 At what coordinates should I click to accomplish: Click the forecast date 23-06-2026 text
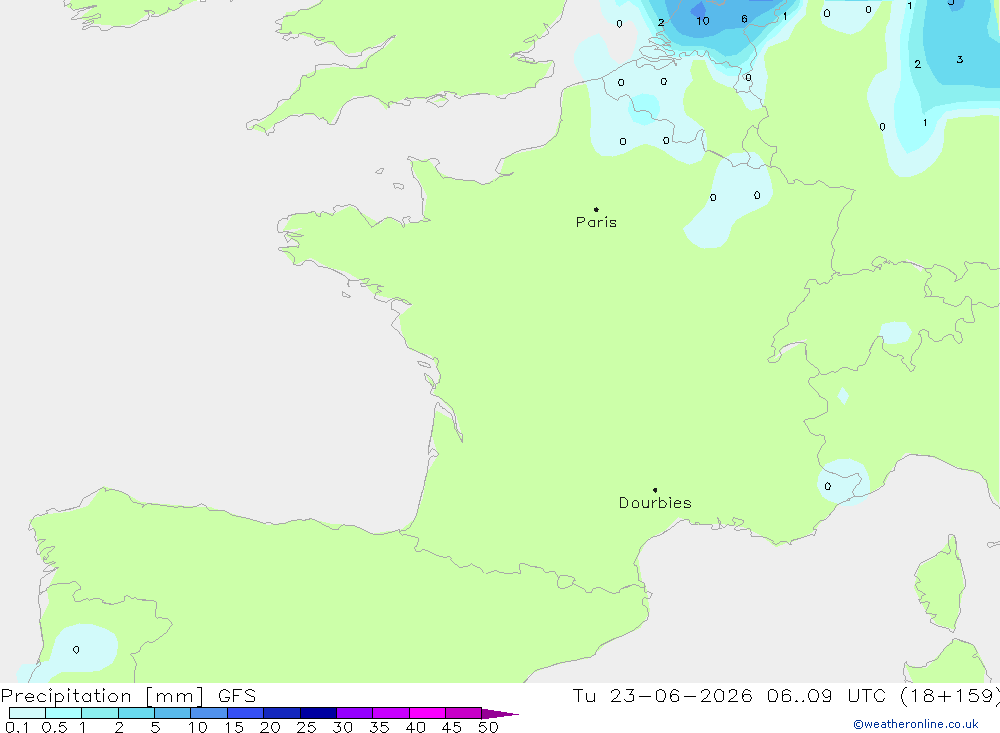tap(681, 695)
